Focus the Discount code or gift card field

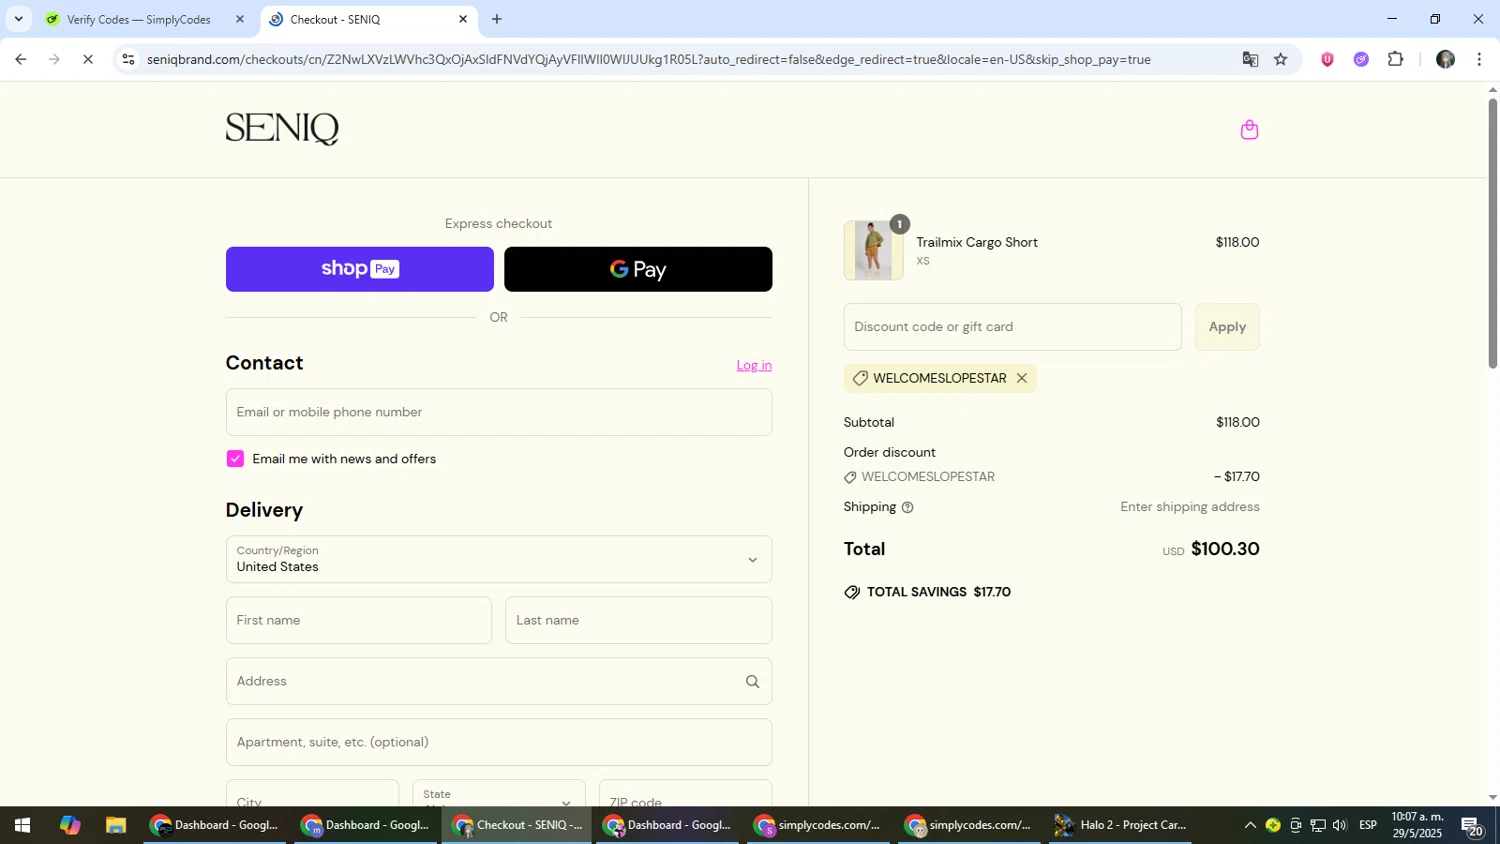coord(1013,327)
